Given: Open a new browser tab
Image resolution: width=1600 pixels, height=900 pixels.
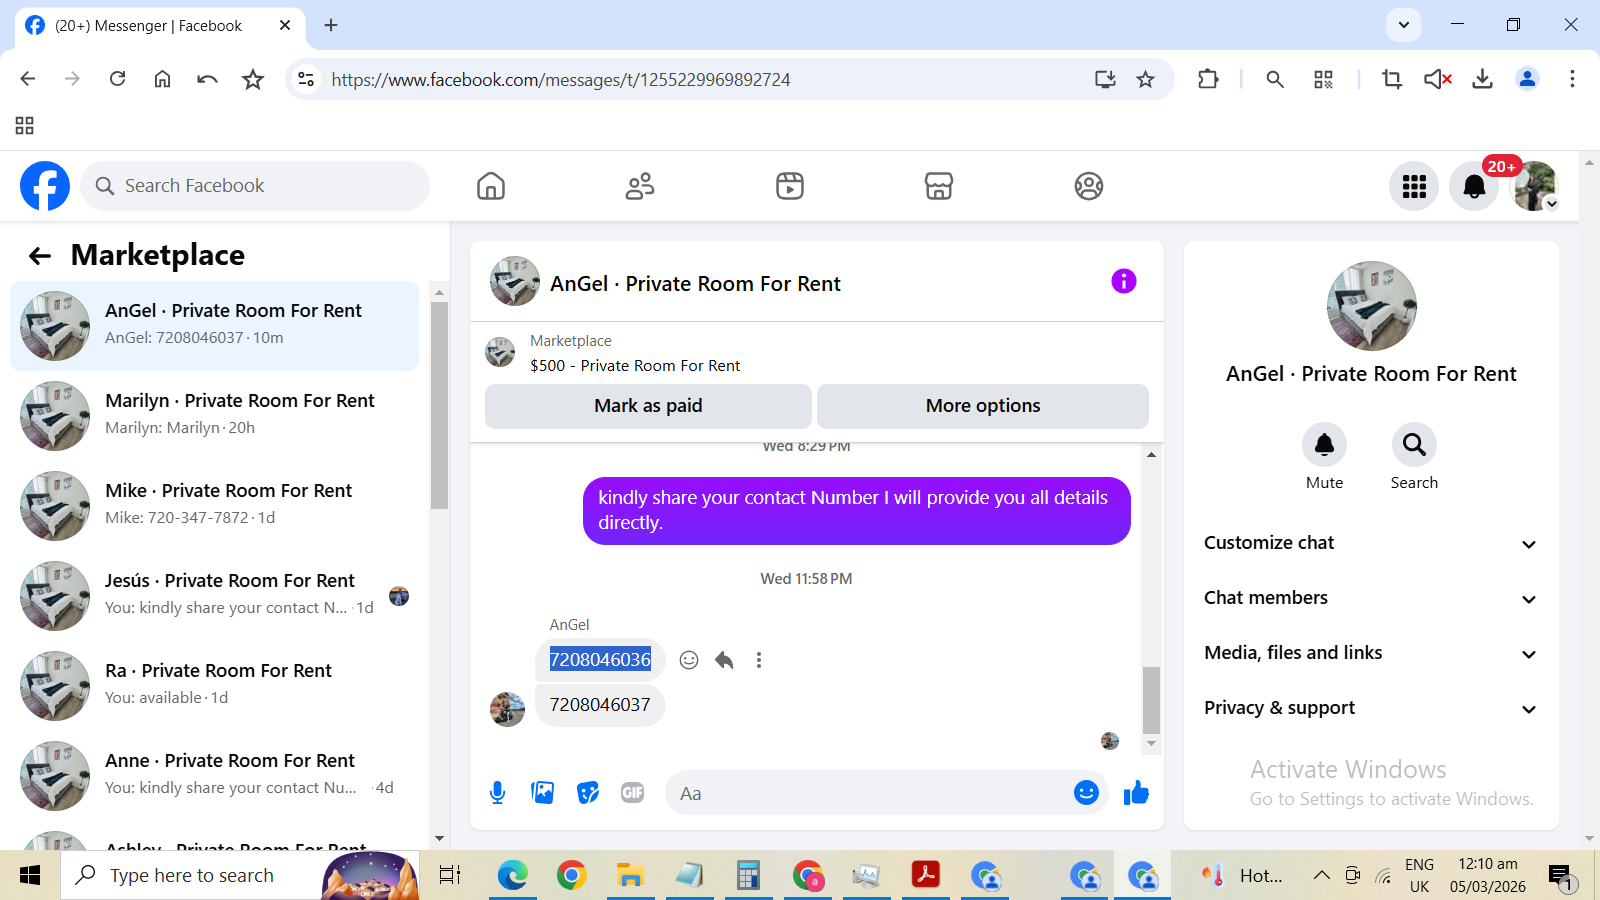Looking at the screenshot, I should (x=331, y=25).
